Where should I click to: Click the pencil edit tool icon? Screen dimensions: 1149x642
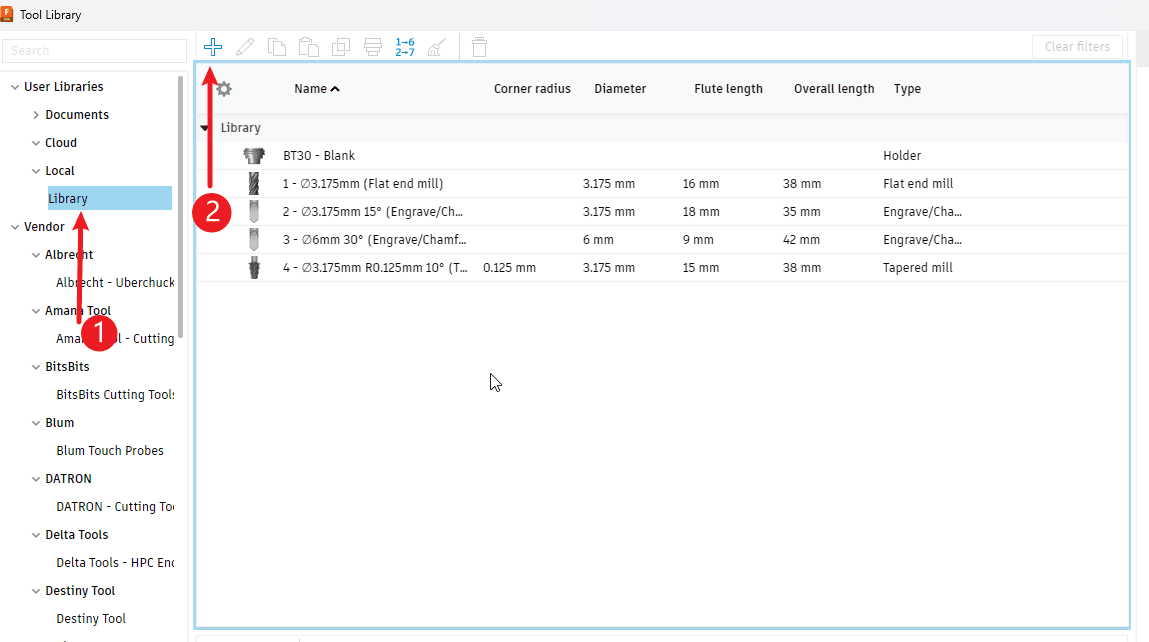tap(245, 46)
